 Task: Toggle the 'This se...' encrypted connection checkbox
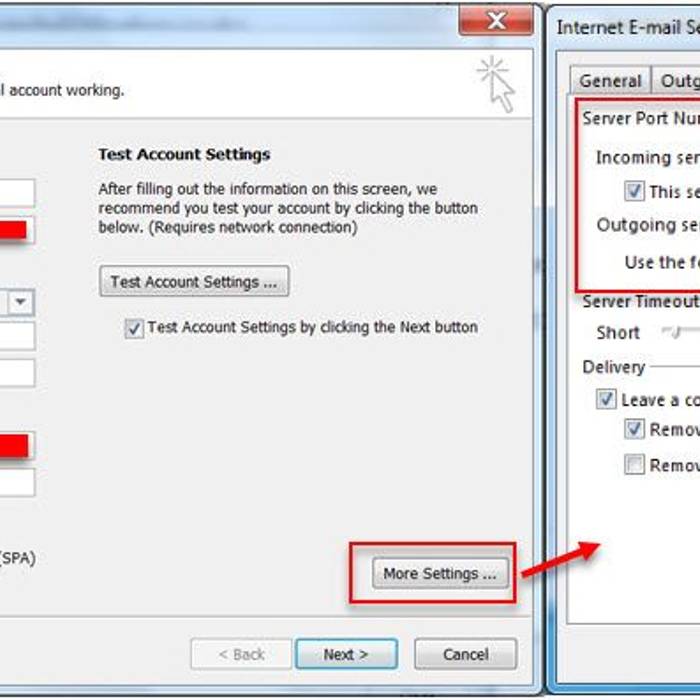pos(634,191)
